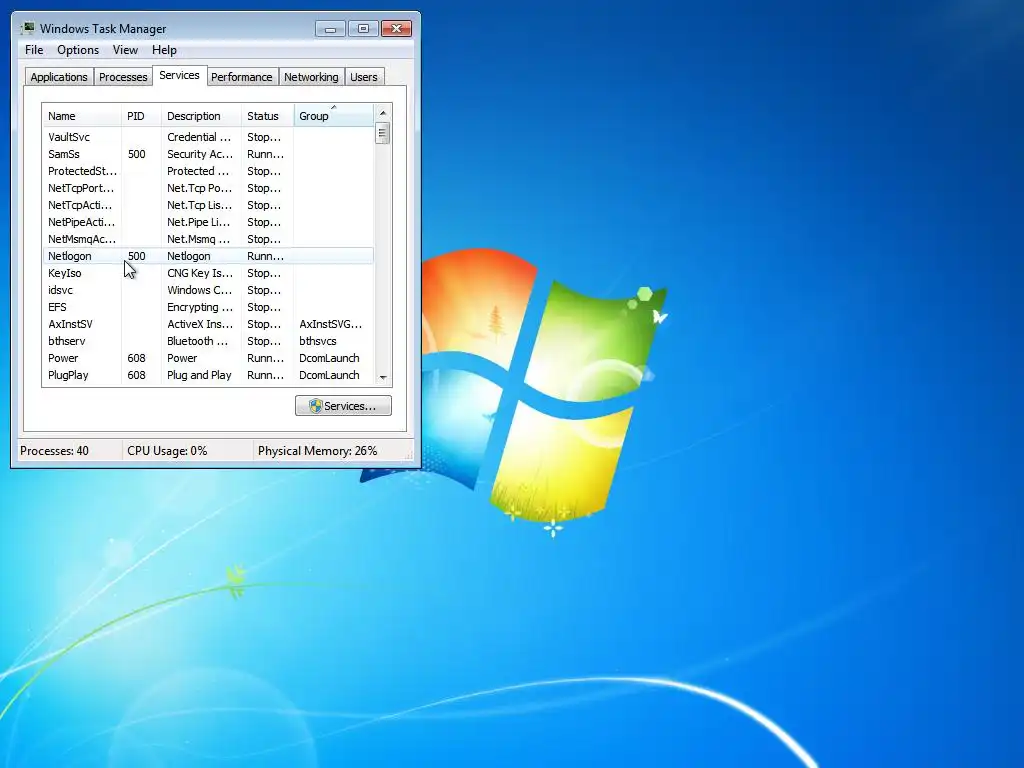Click the scroll up arrow in services list
Viewport: 1024px width, 768px height.
[x=383, y=113]
